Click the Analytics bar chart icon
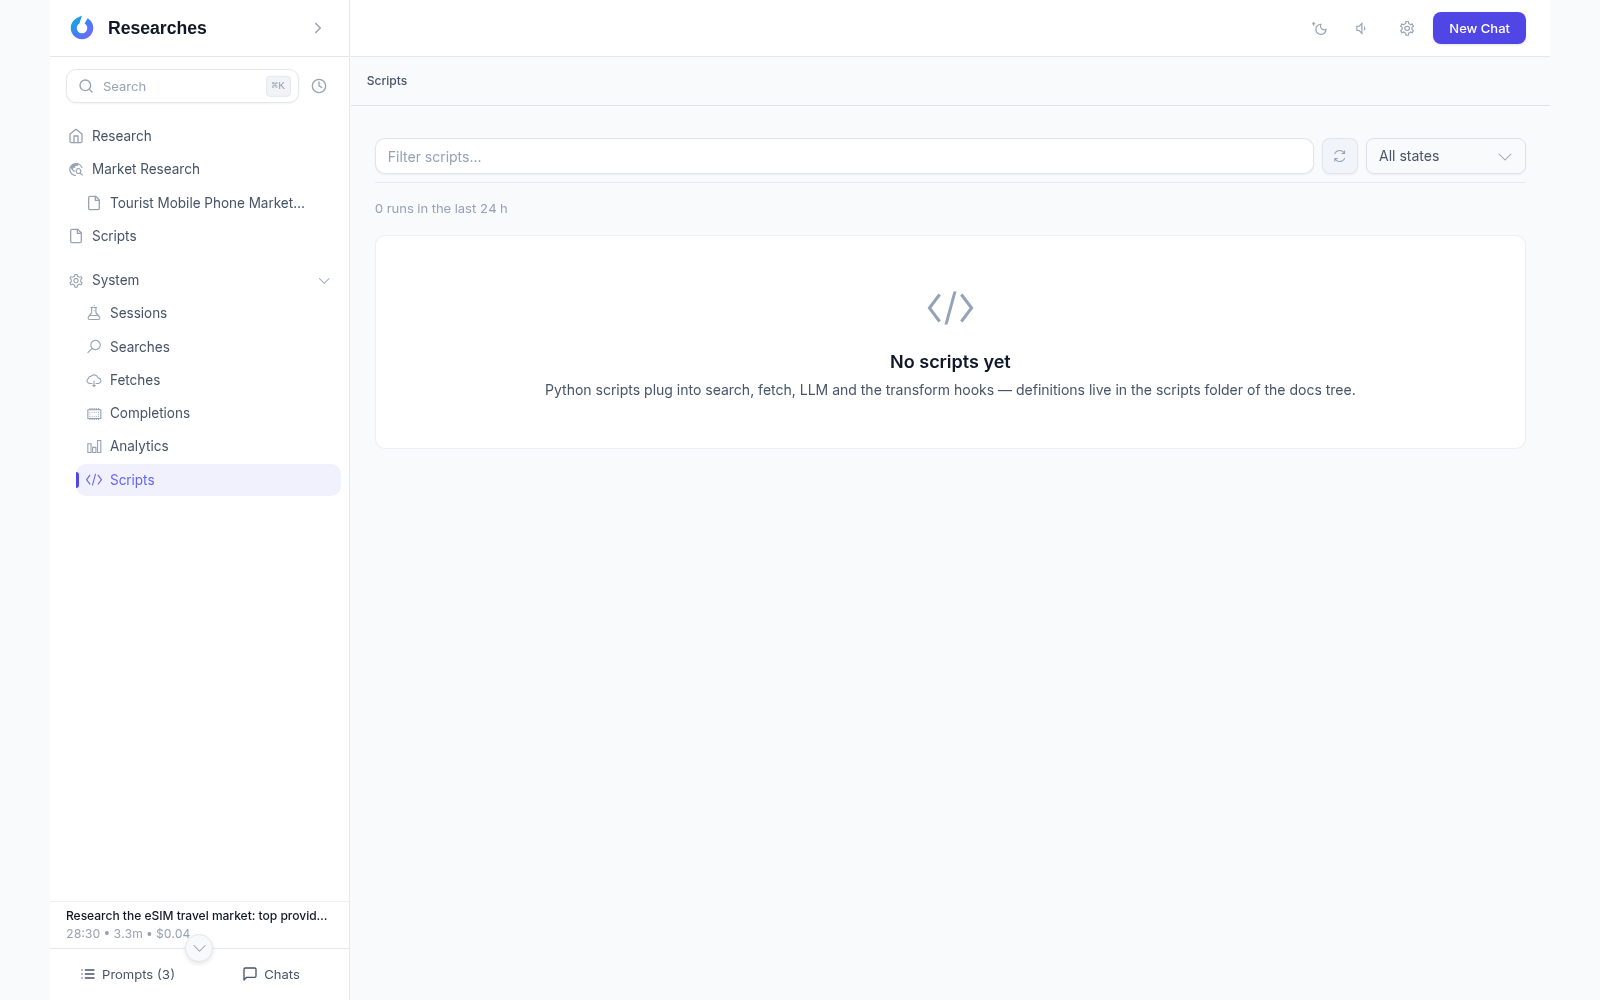 (x=94, y=447)
